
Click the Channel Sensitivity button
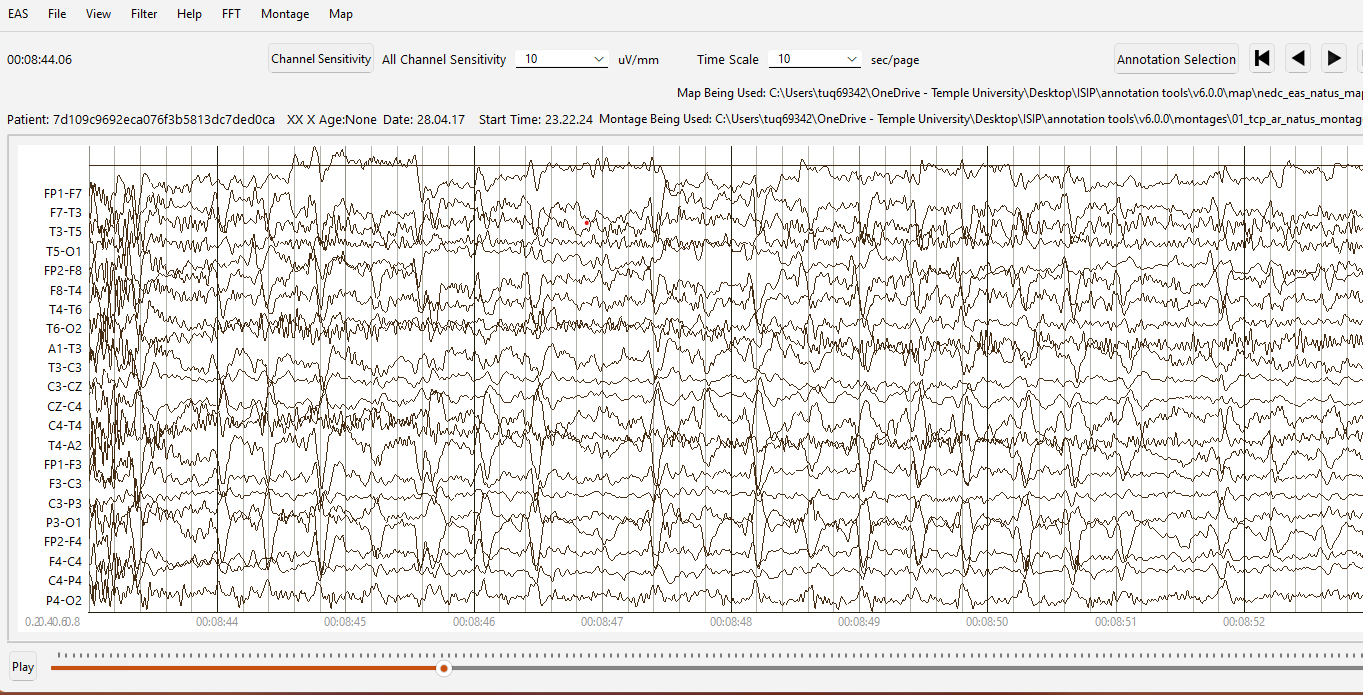pyautogui.click(x=321, y=59)
